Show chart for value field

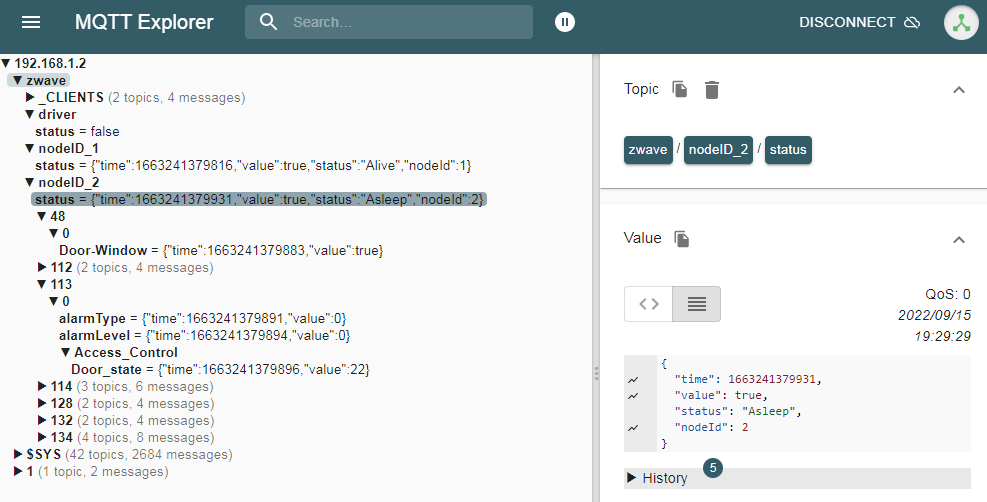pos(633,396)
